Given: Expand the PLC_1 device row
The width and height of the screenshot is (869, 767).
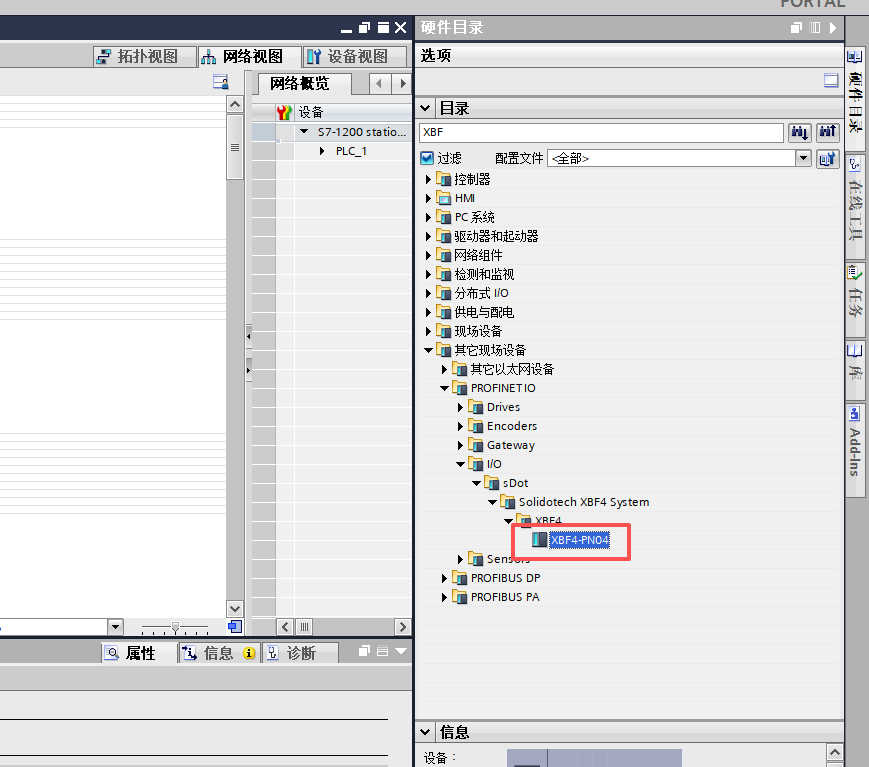Looking at the screenshot, I should click(x=322, y=151).
